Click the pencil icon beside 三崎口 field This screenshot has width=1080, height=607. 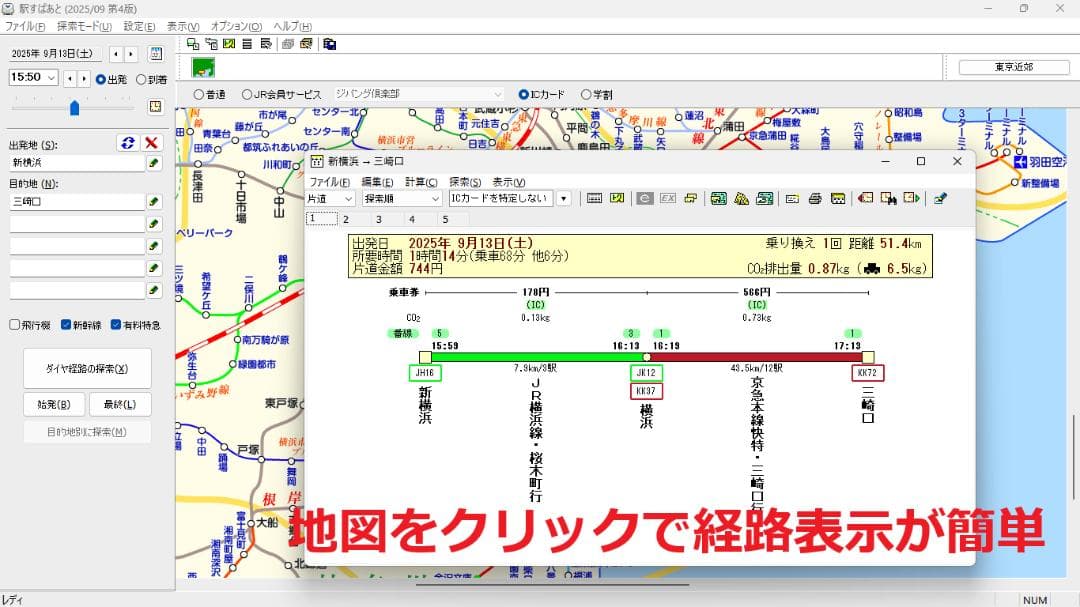[x=154, y=201]
